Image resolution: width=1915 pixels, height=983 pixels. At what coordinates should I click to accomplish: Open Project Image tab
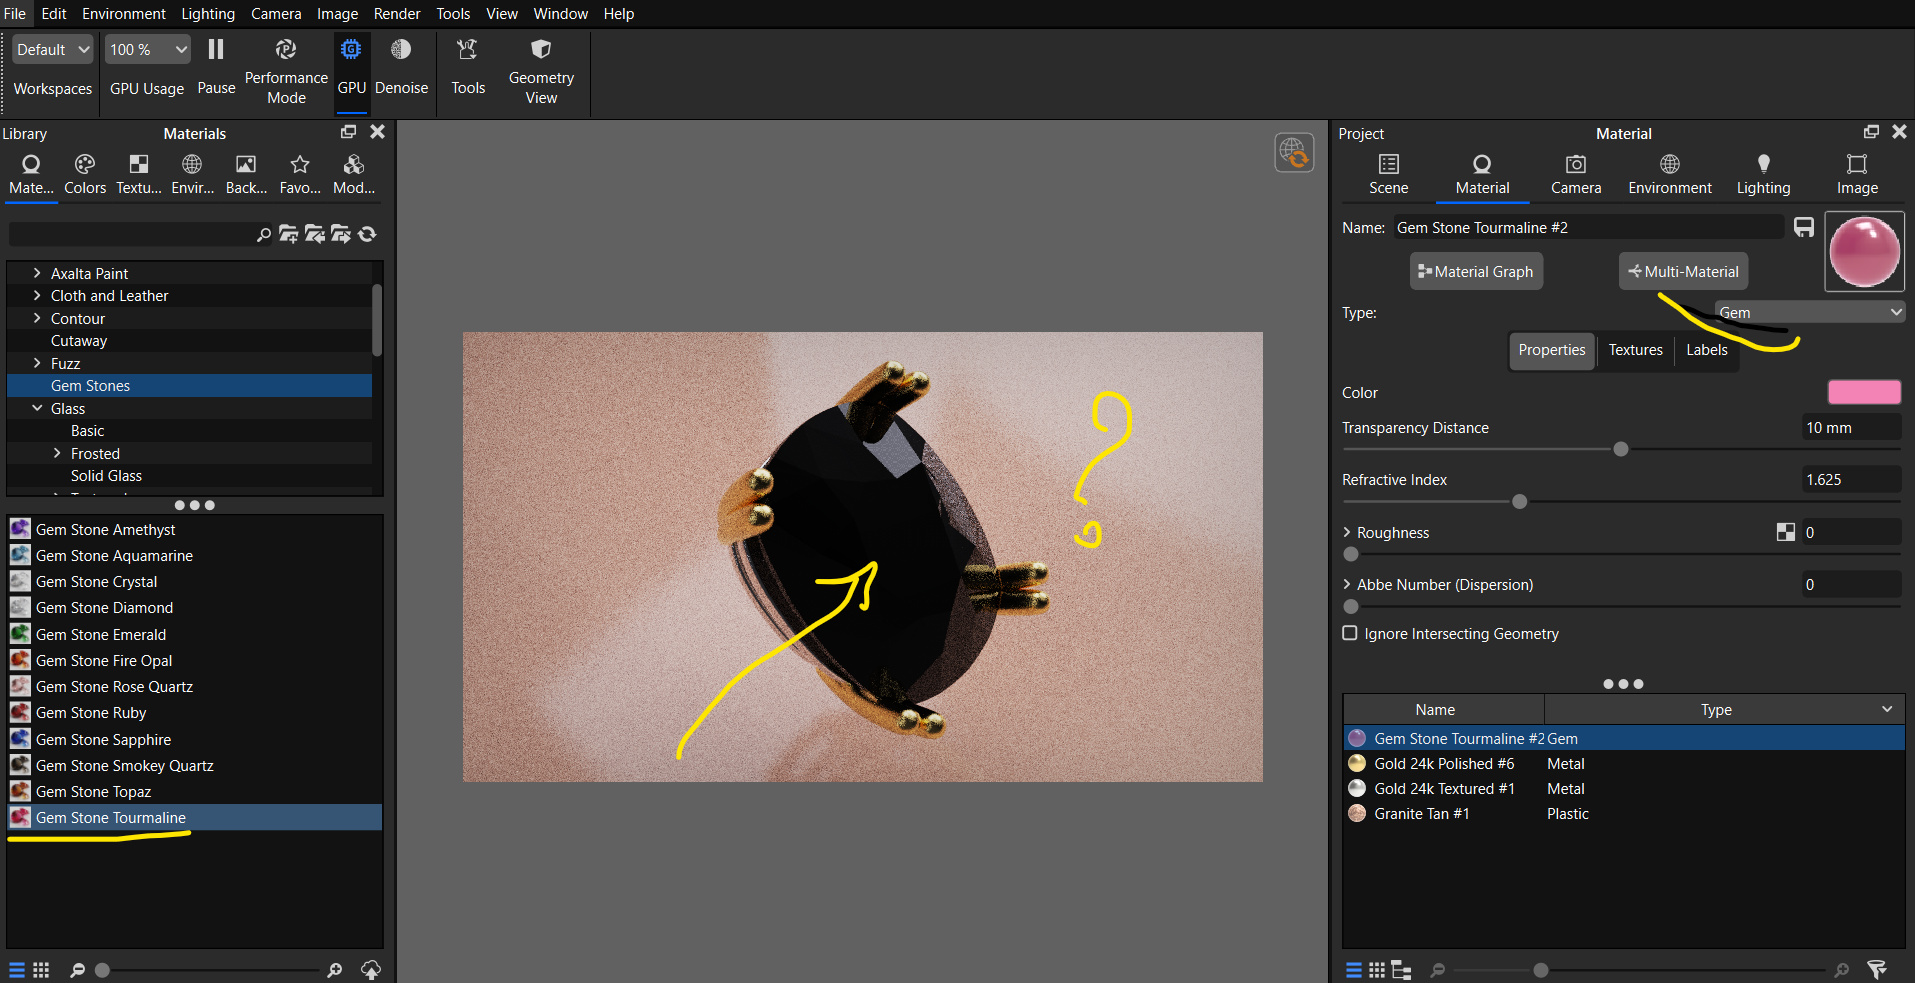pyautogui.click(x=1857, y=175)
